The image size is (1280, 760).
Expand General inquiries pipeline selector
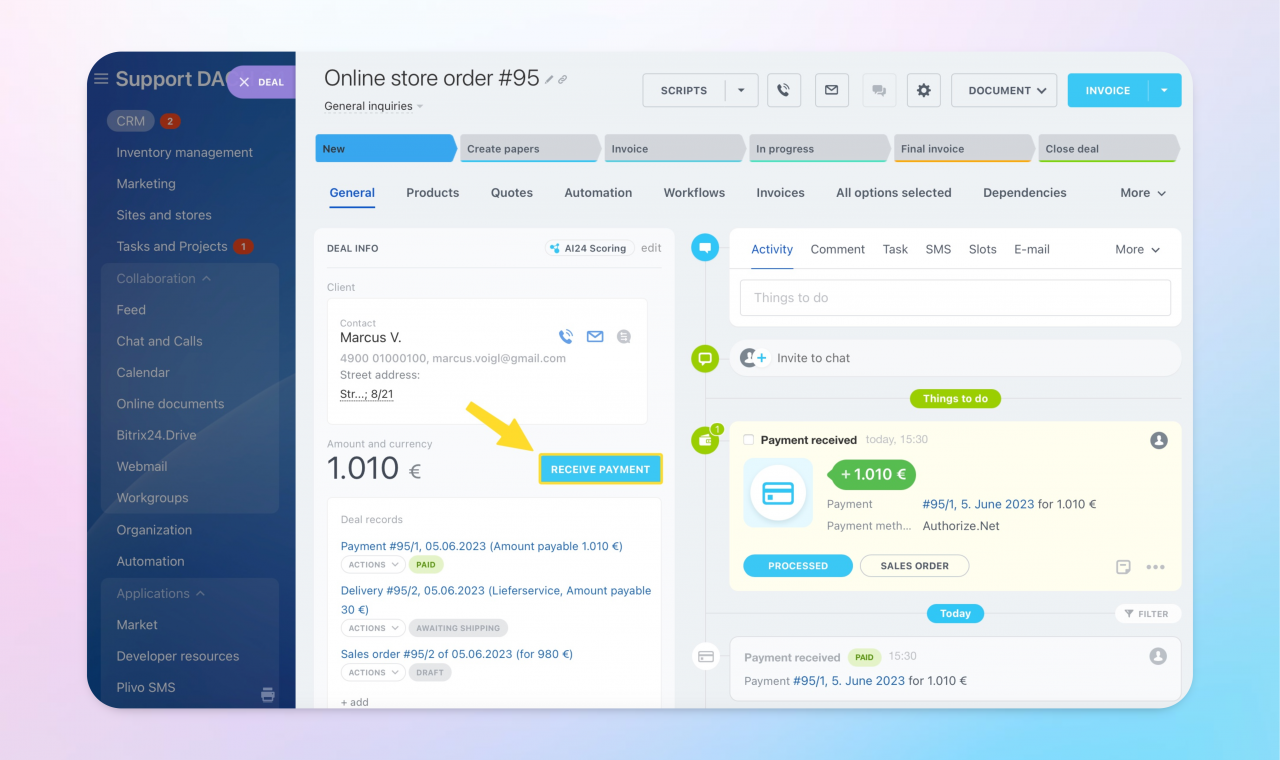point(373,106)
